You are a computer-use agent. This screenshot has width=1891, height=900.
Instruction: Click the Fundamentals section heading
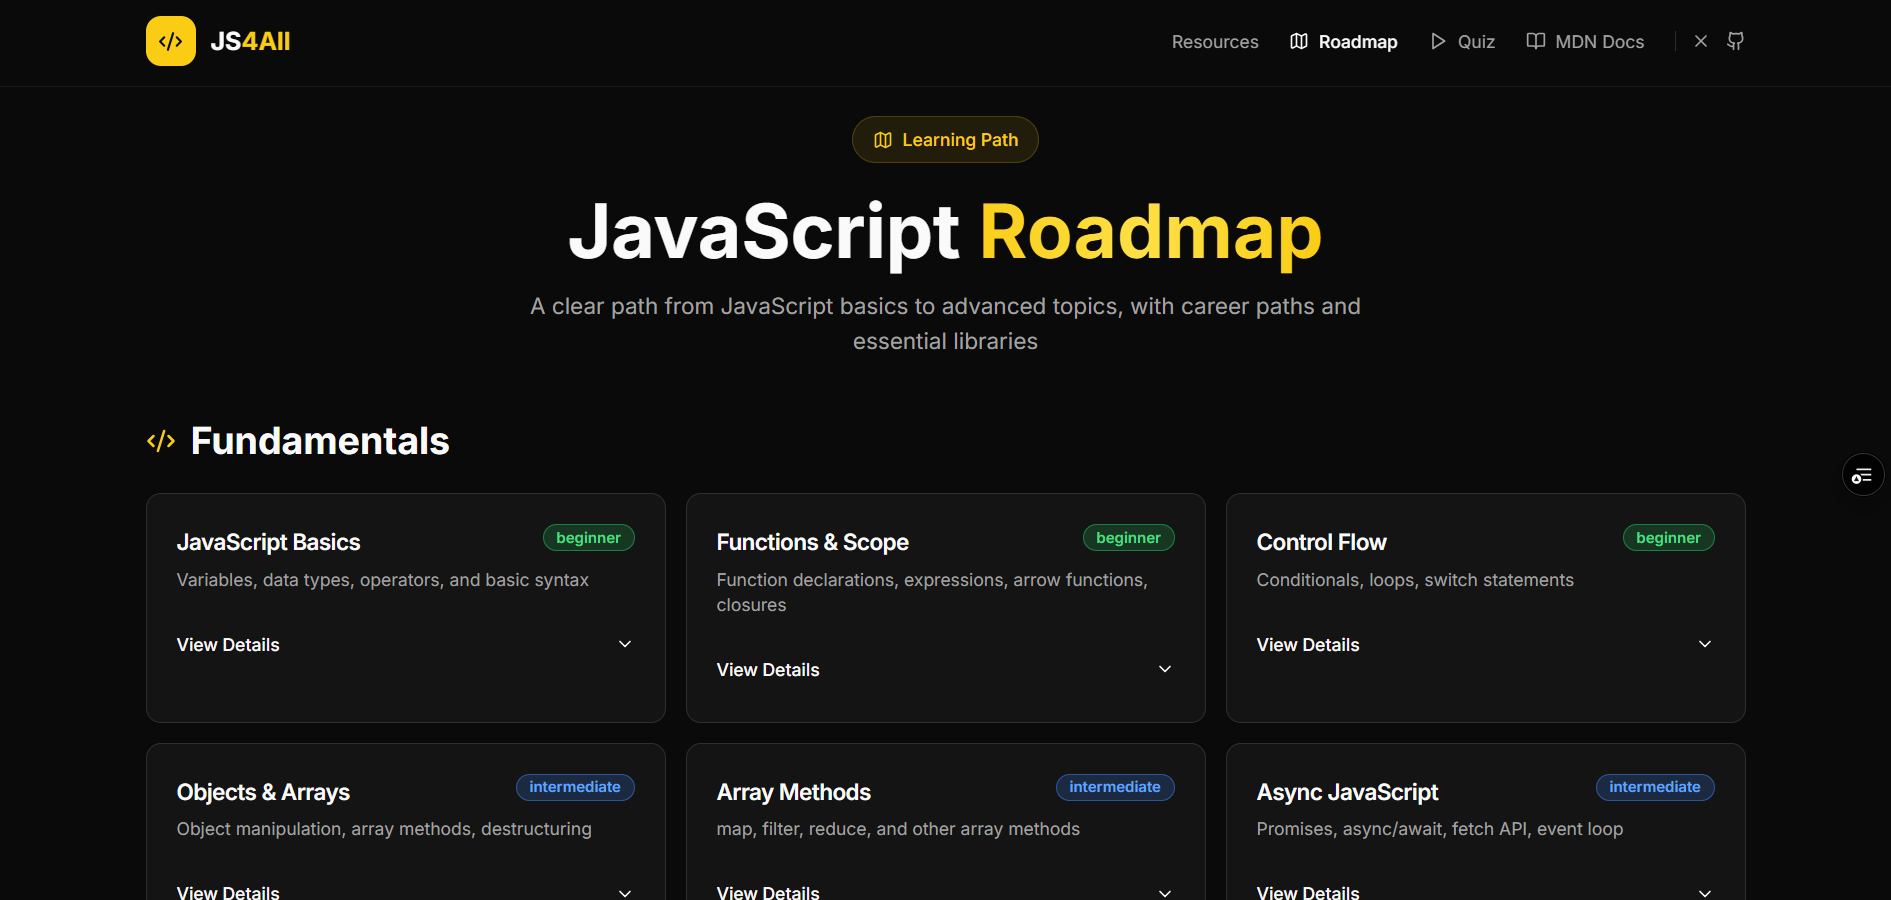[320, 441]
